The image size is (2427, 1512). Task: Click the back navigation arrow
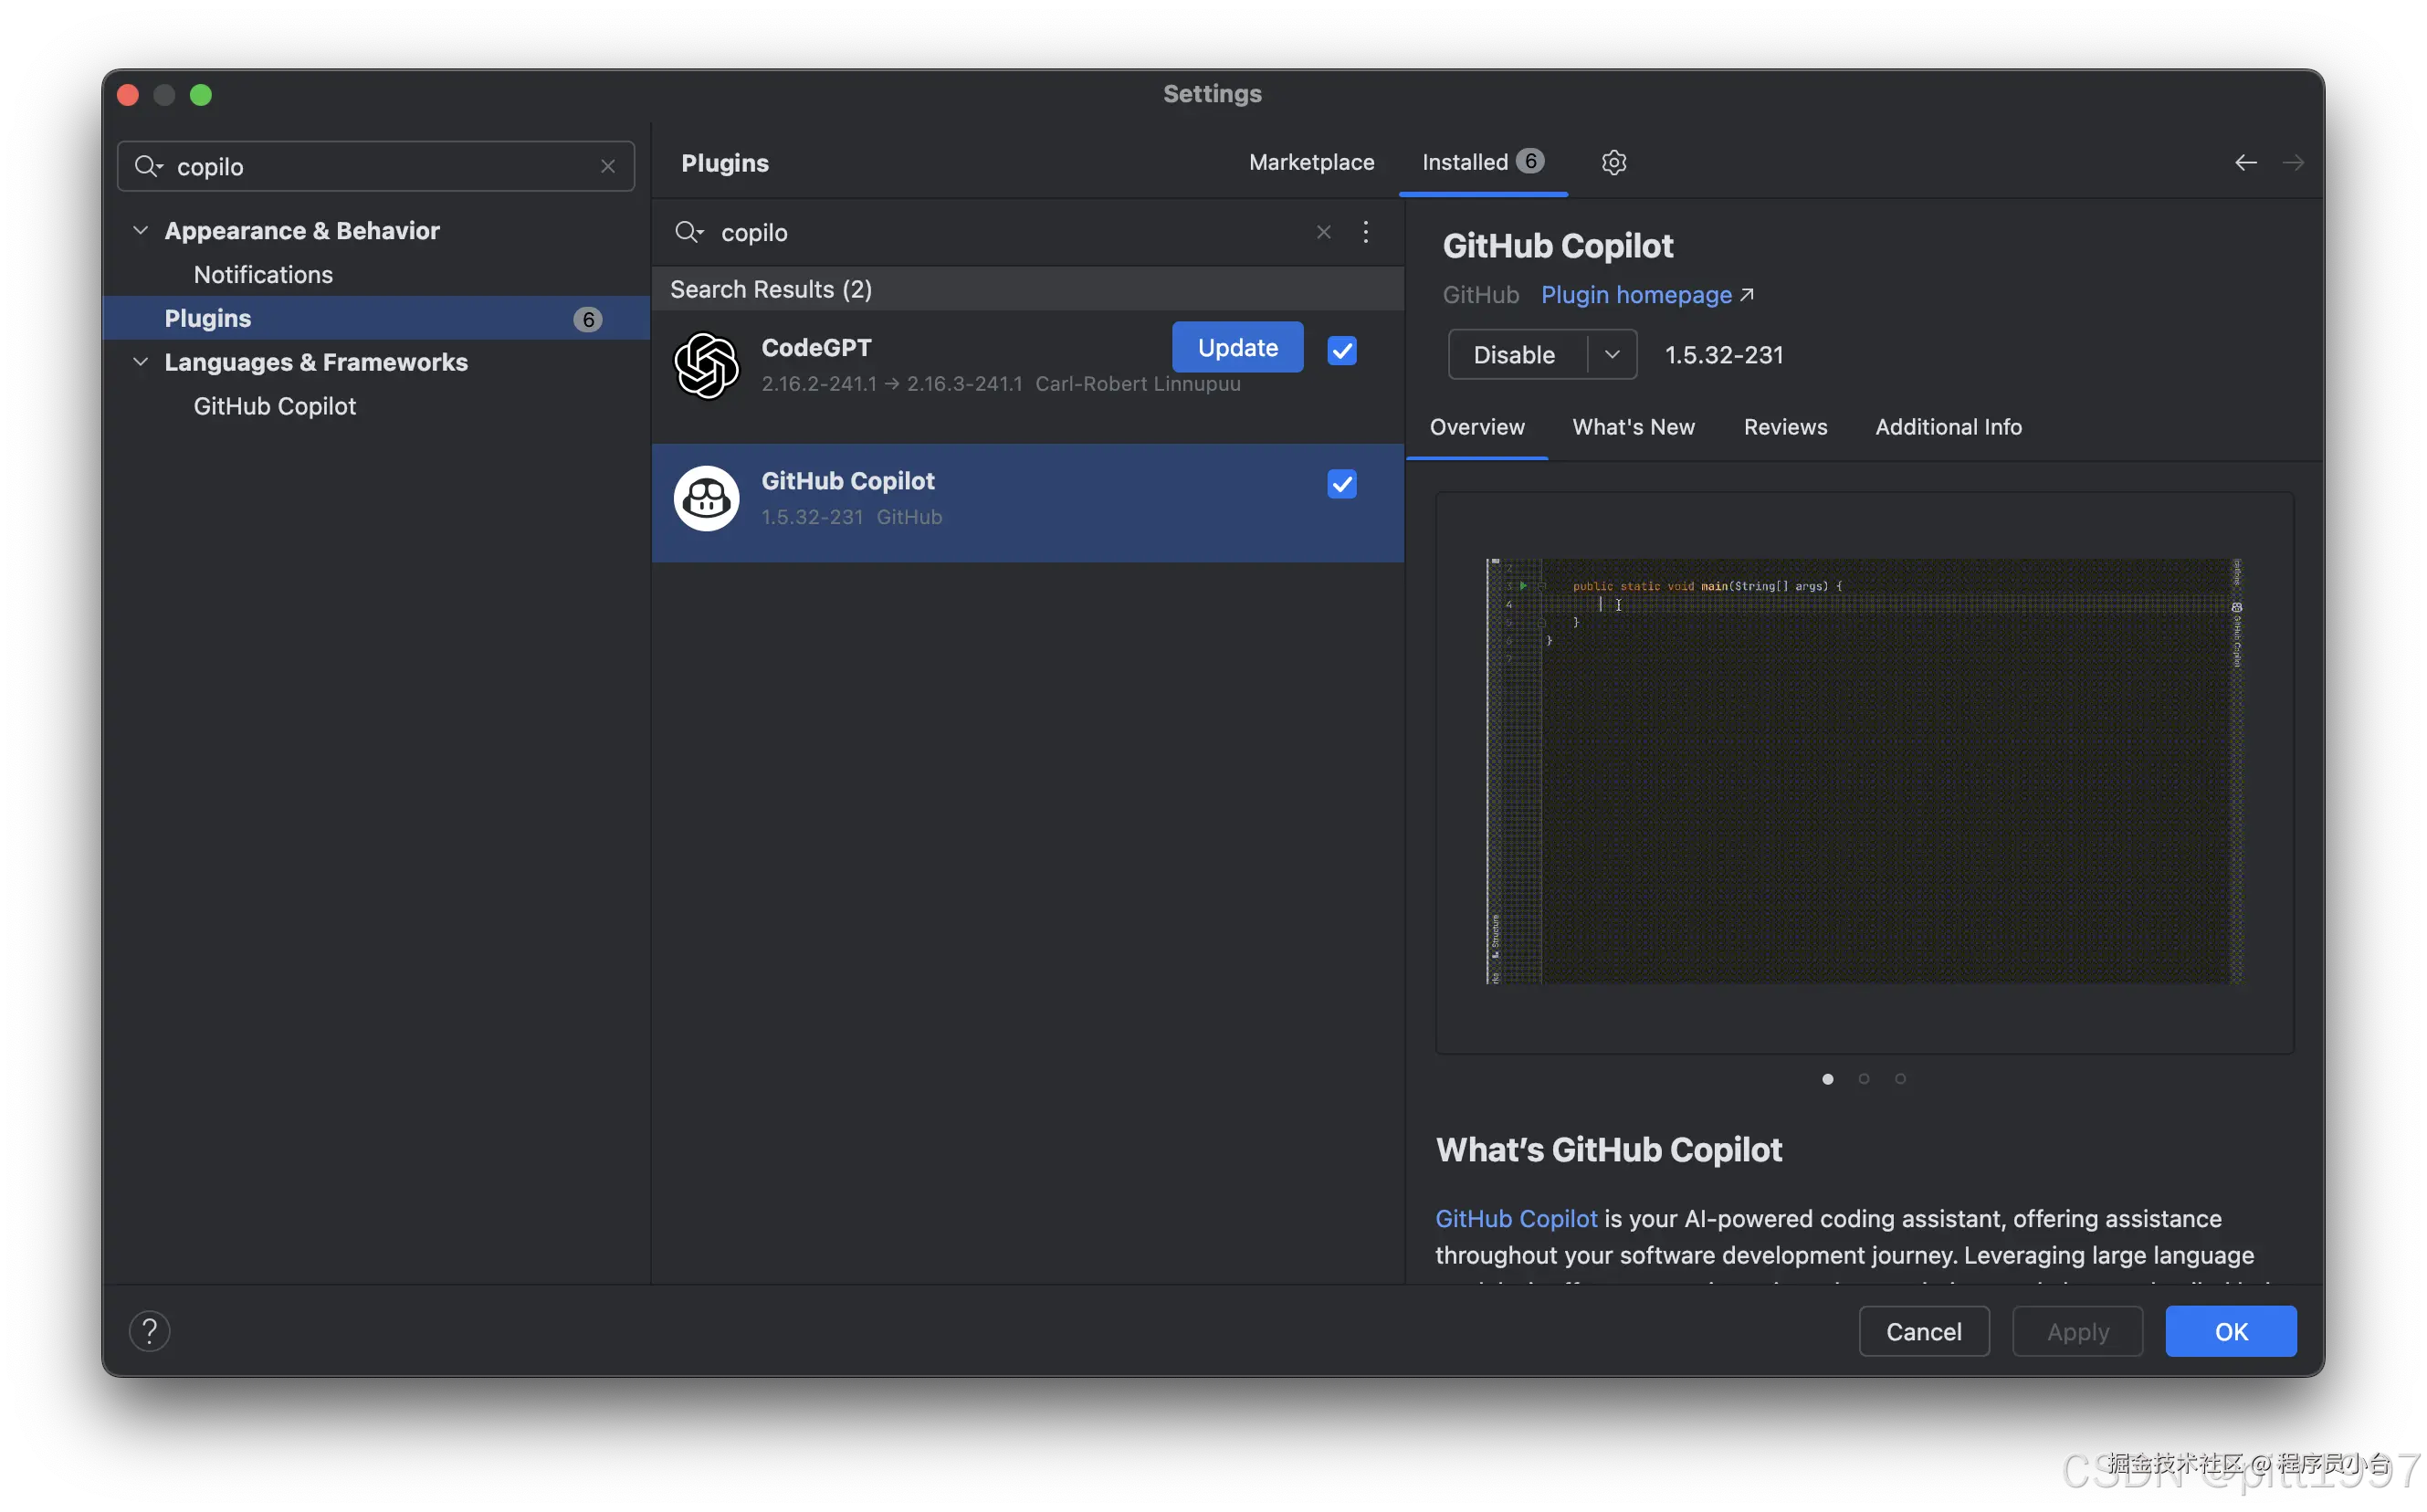coord(2245,162)
